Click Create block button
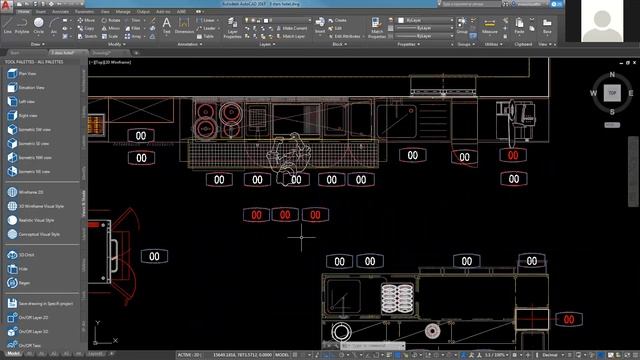This screenshot has height=360, width=640. pyautogui.click(x=337, y=20)
